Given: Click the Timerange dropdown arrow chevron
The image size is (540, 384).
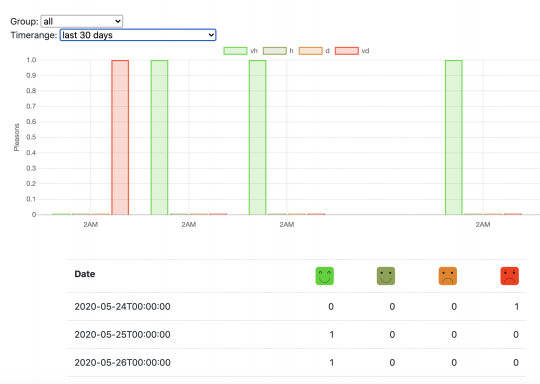Looking at the screenshot, I should [211, 35].
